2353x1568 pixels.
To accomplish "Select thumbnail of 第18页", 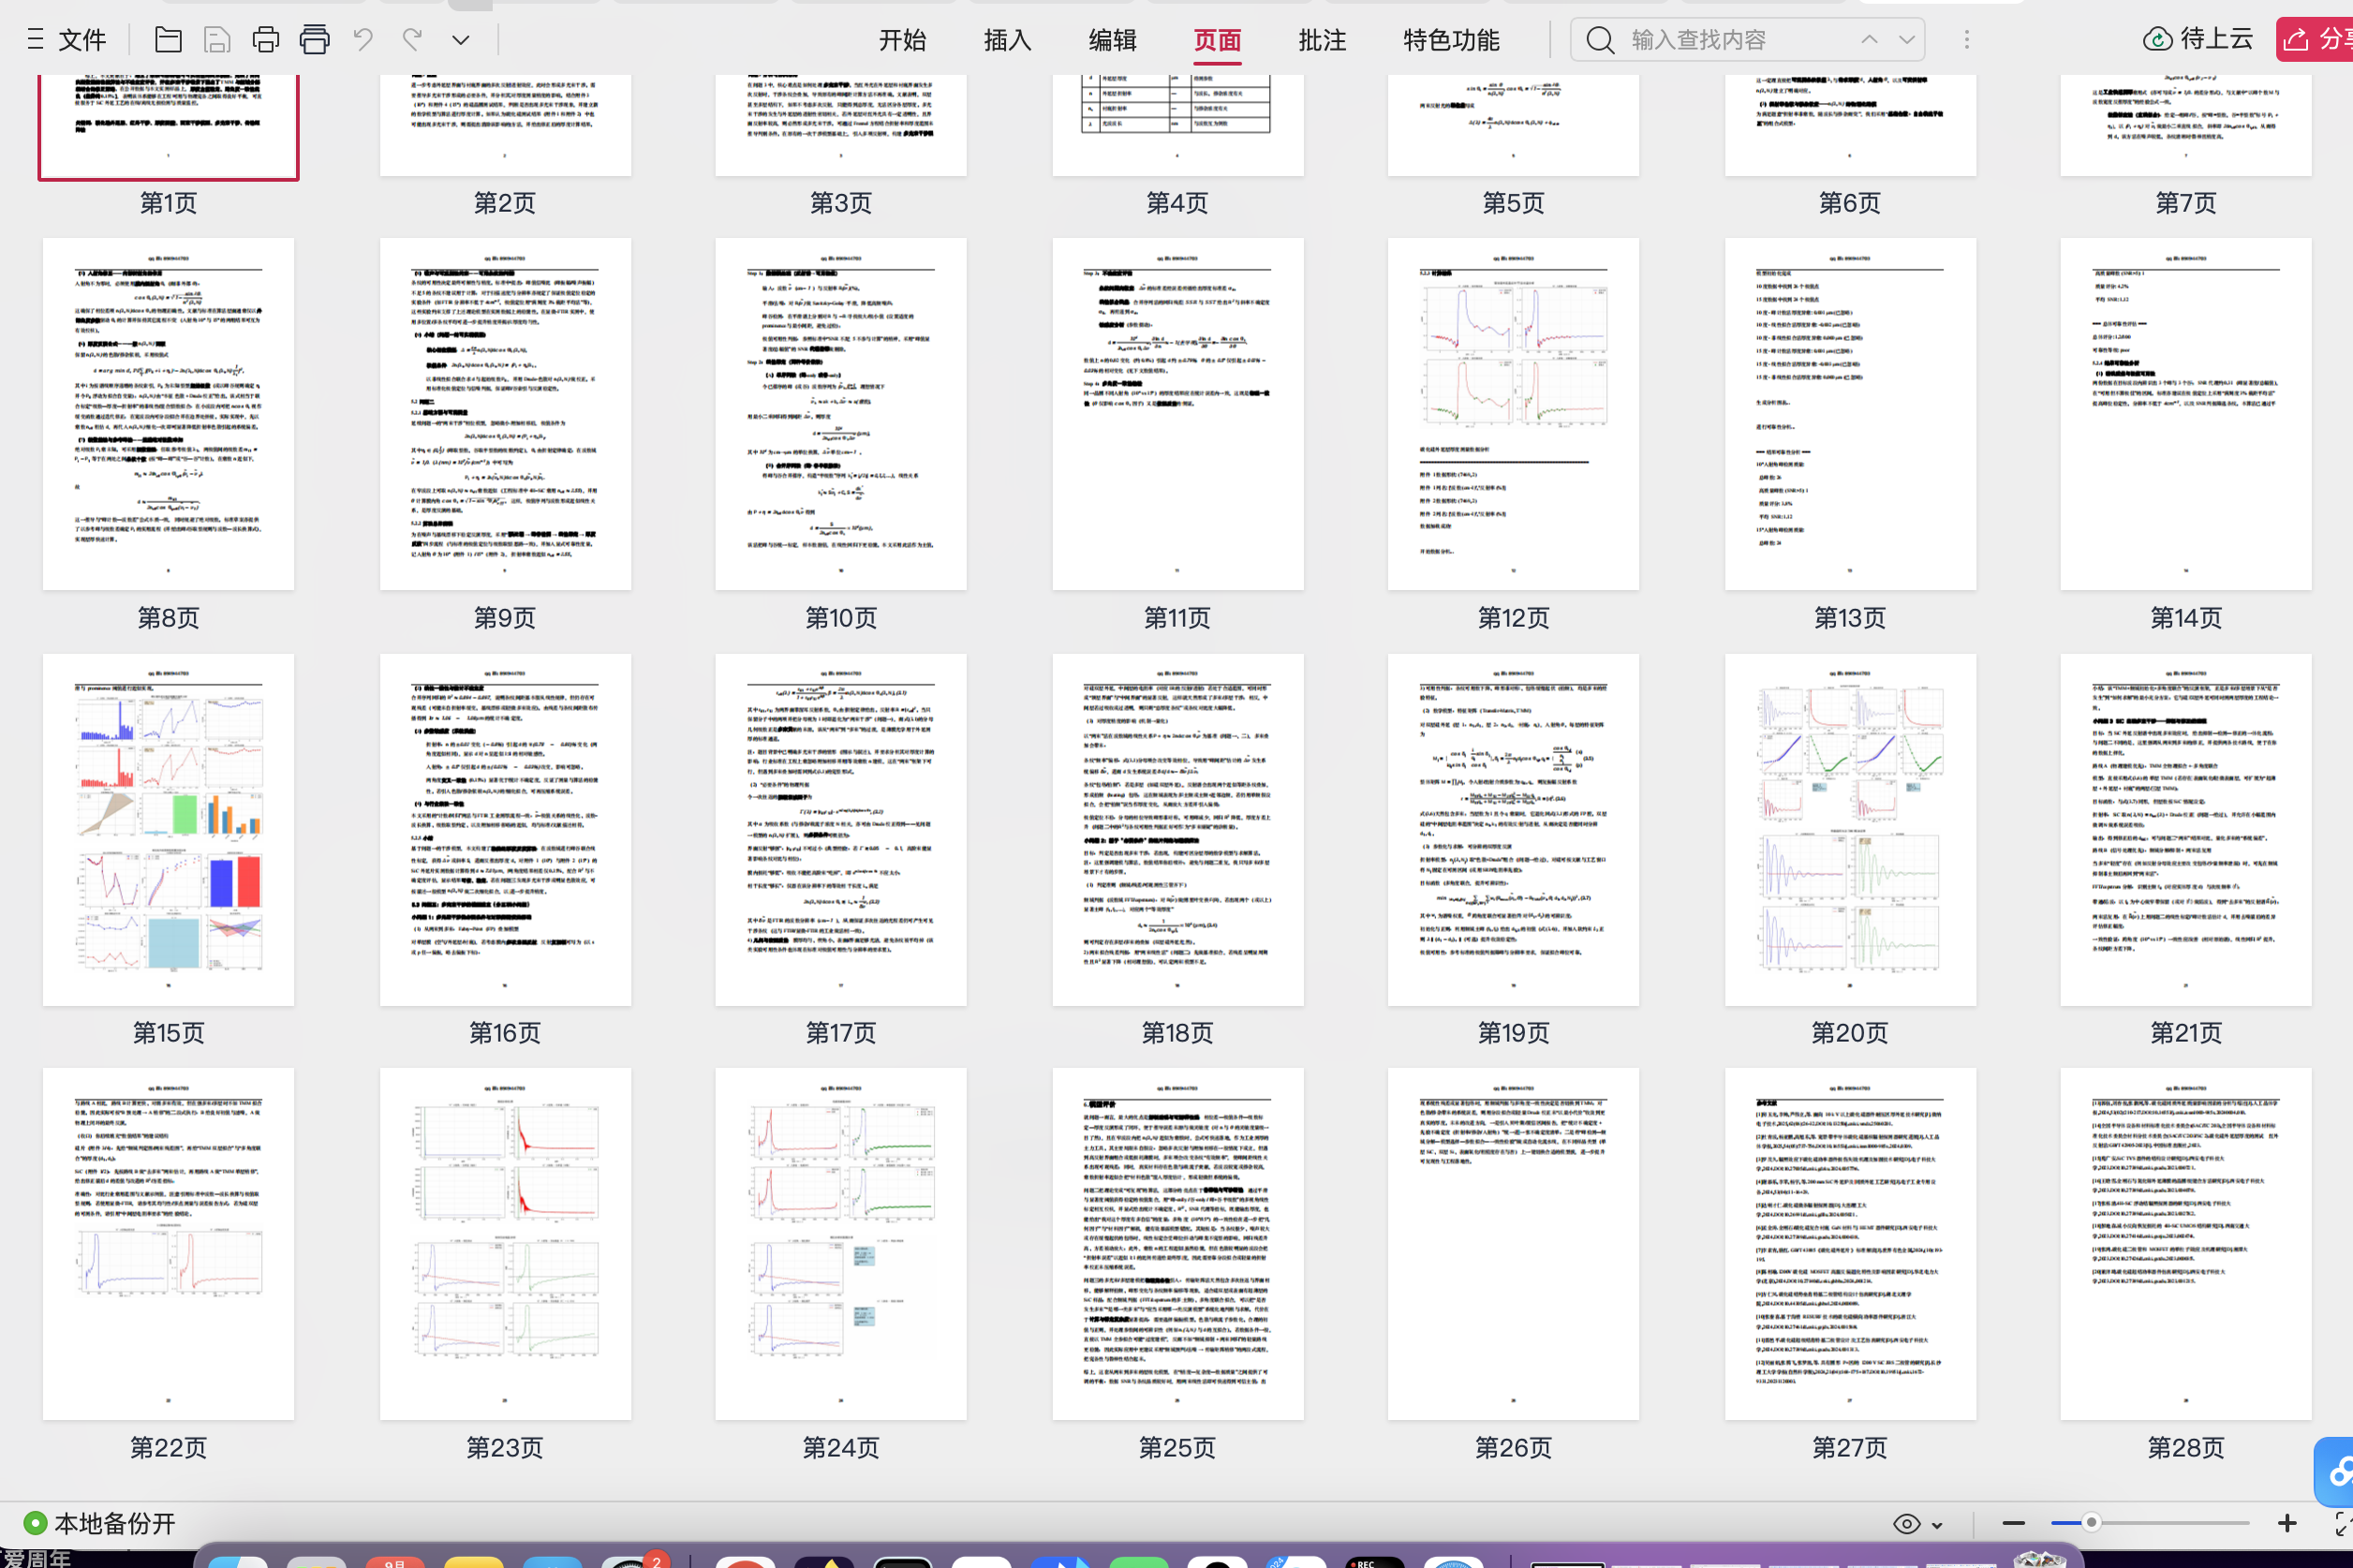I will pyautogui.click(x=1178, y=829).
